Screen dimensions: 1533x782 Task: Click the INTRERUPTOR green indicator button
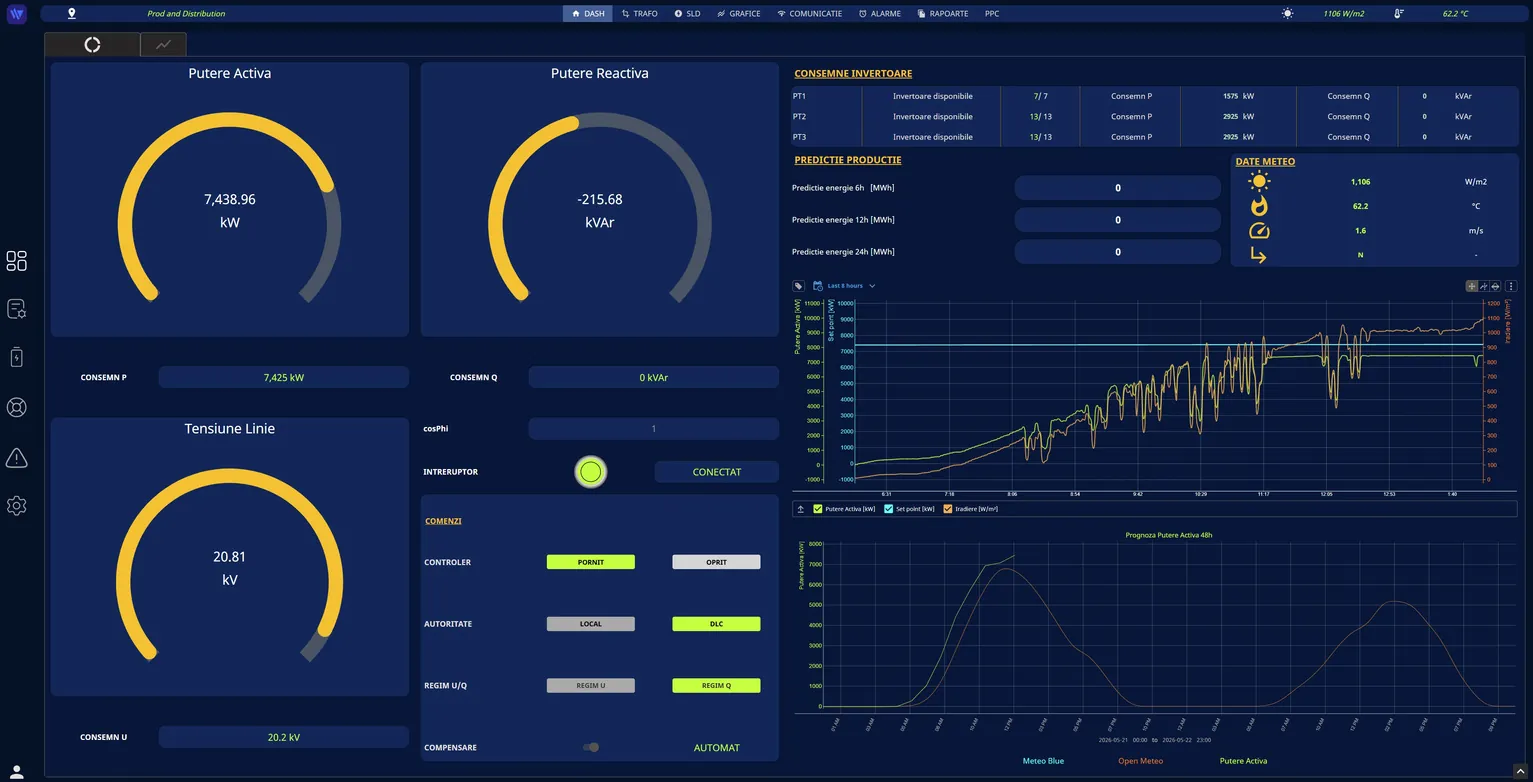tap(591, 471)
